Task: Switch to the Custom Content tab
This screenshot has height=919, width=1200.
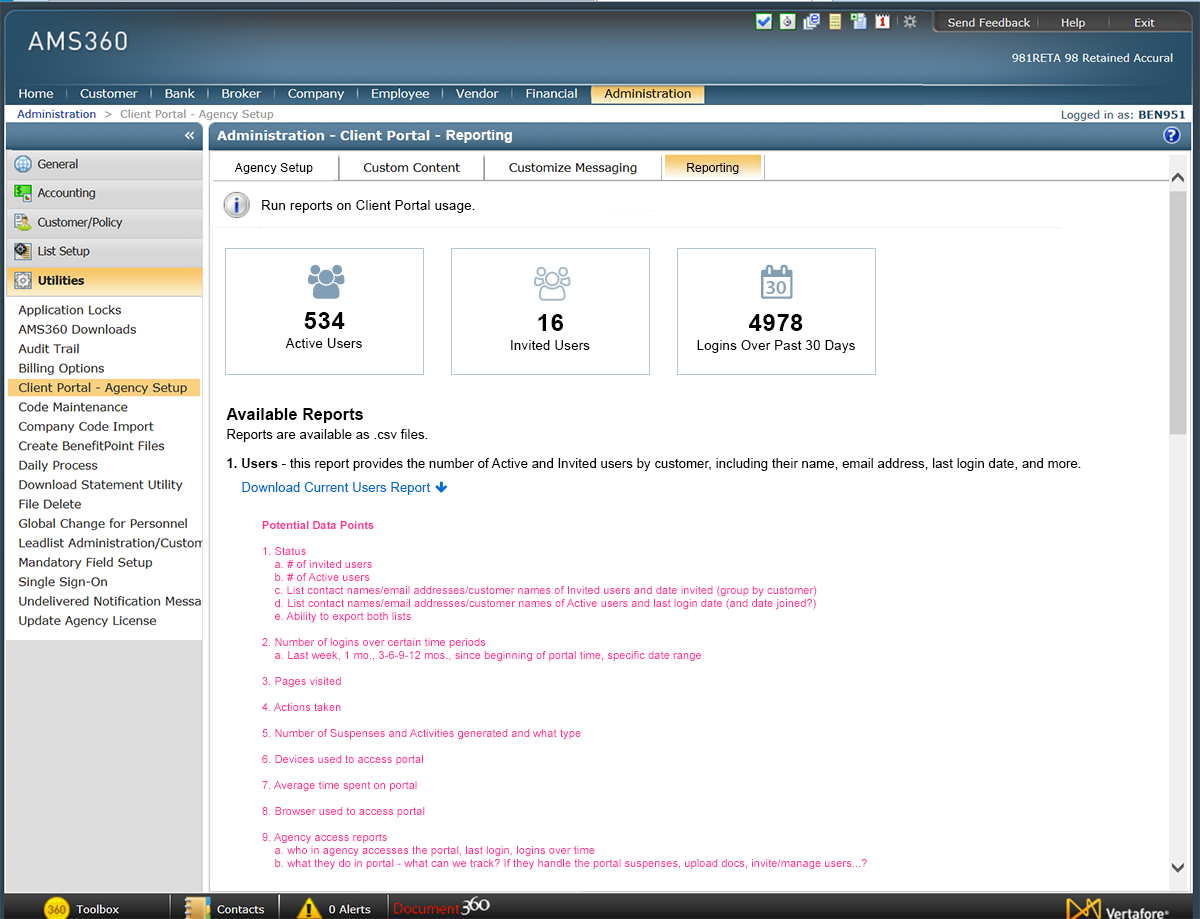Action: tap(412, 168)
